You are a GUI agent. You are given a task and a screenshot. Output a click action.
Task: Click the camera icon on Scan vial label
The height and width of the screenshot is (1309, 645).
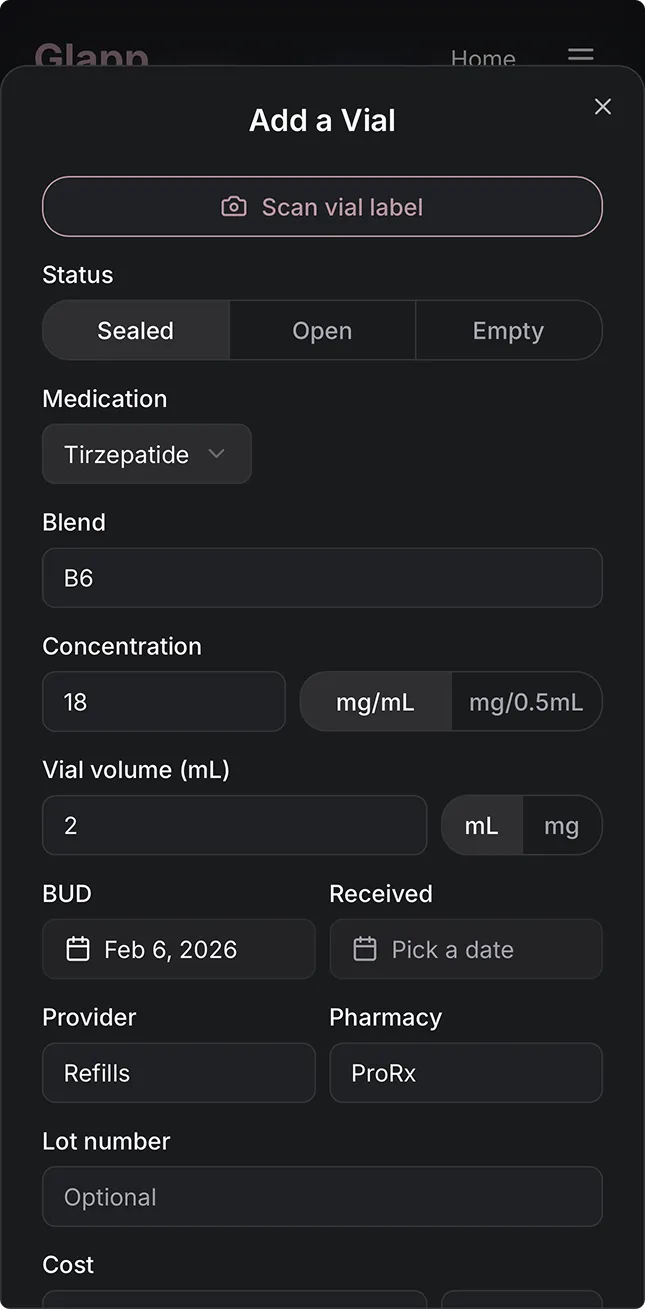pyautogui.click(x=233, y=206)
